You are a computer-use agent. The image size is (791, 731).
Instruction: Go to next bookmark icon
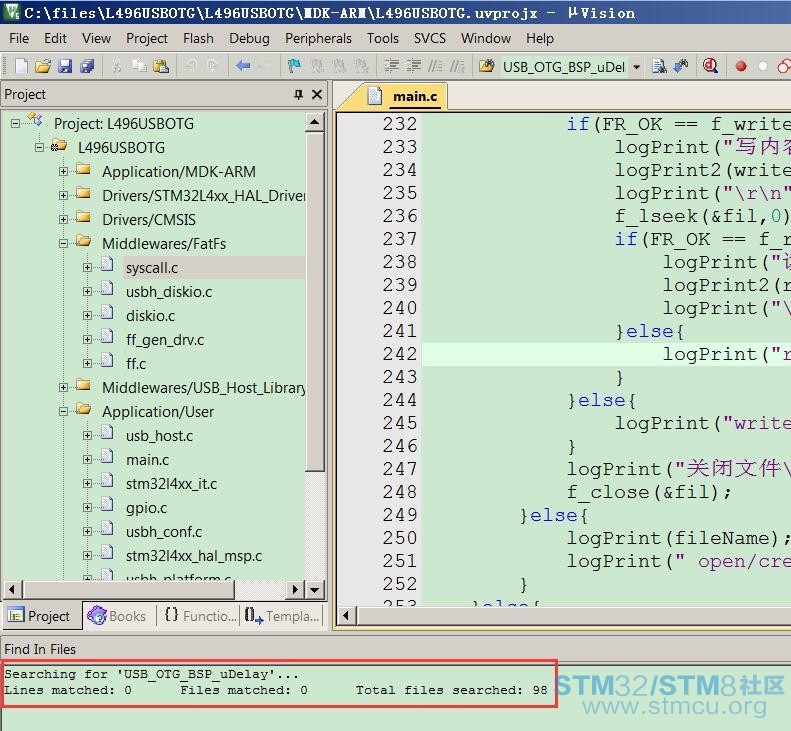[x=338, y=66]
